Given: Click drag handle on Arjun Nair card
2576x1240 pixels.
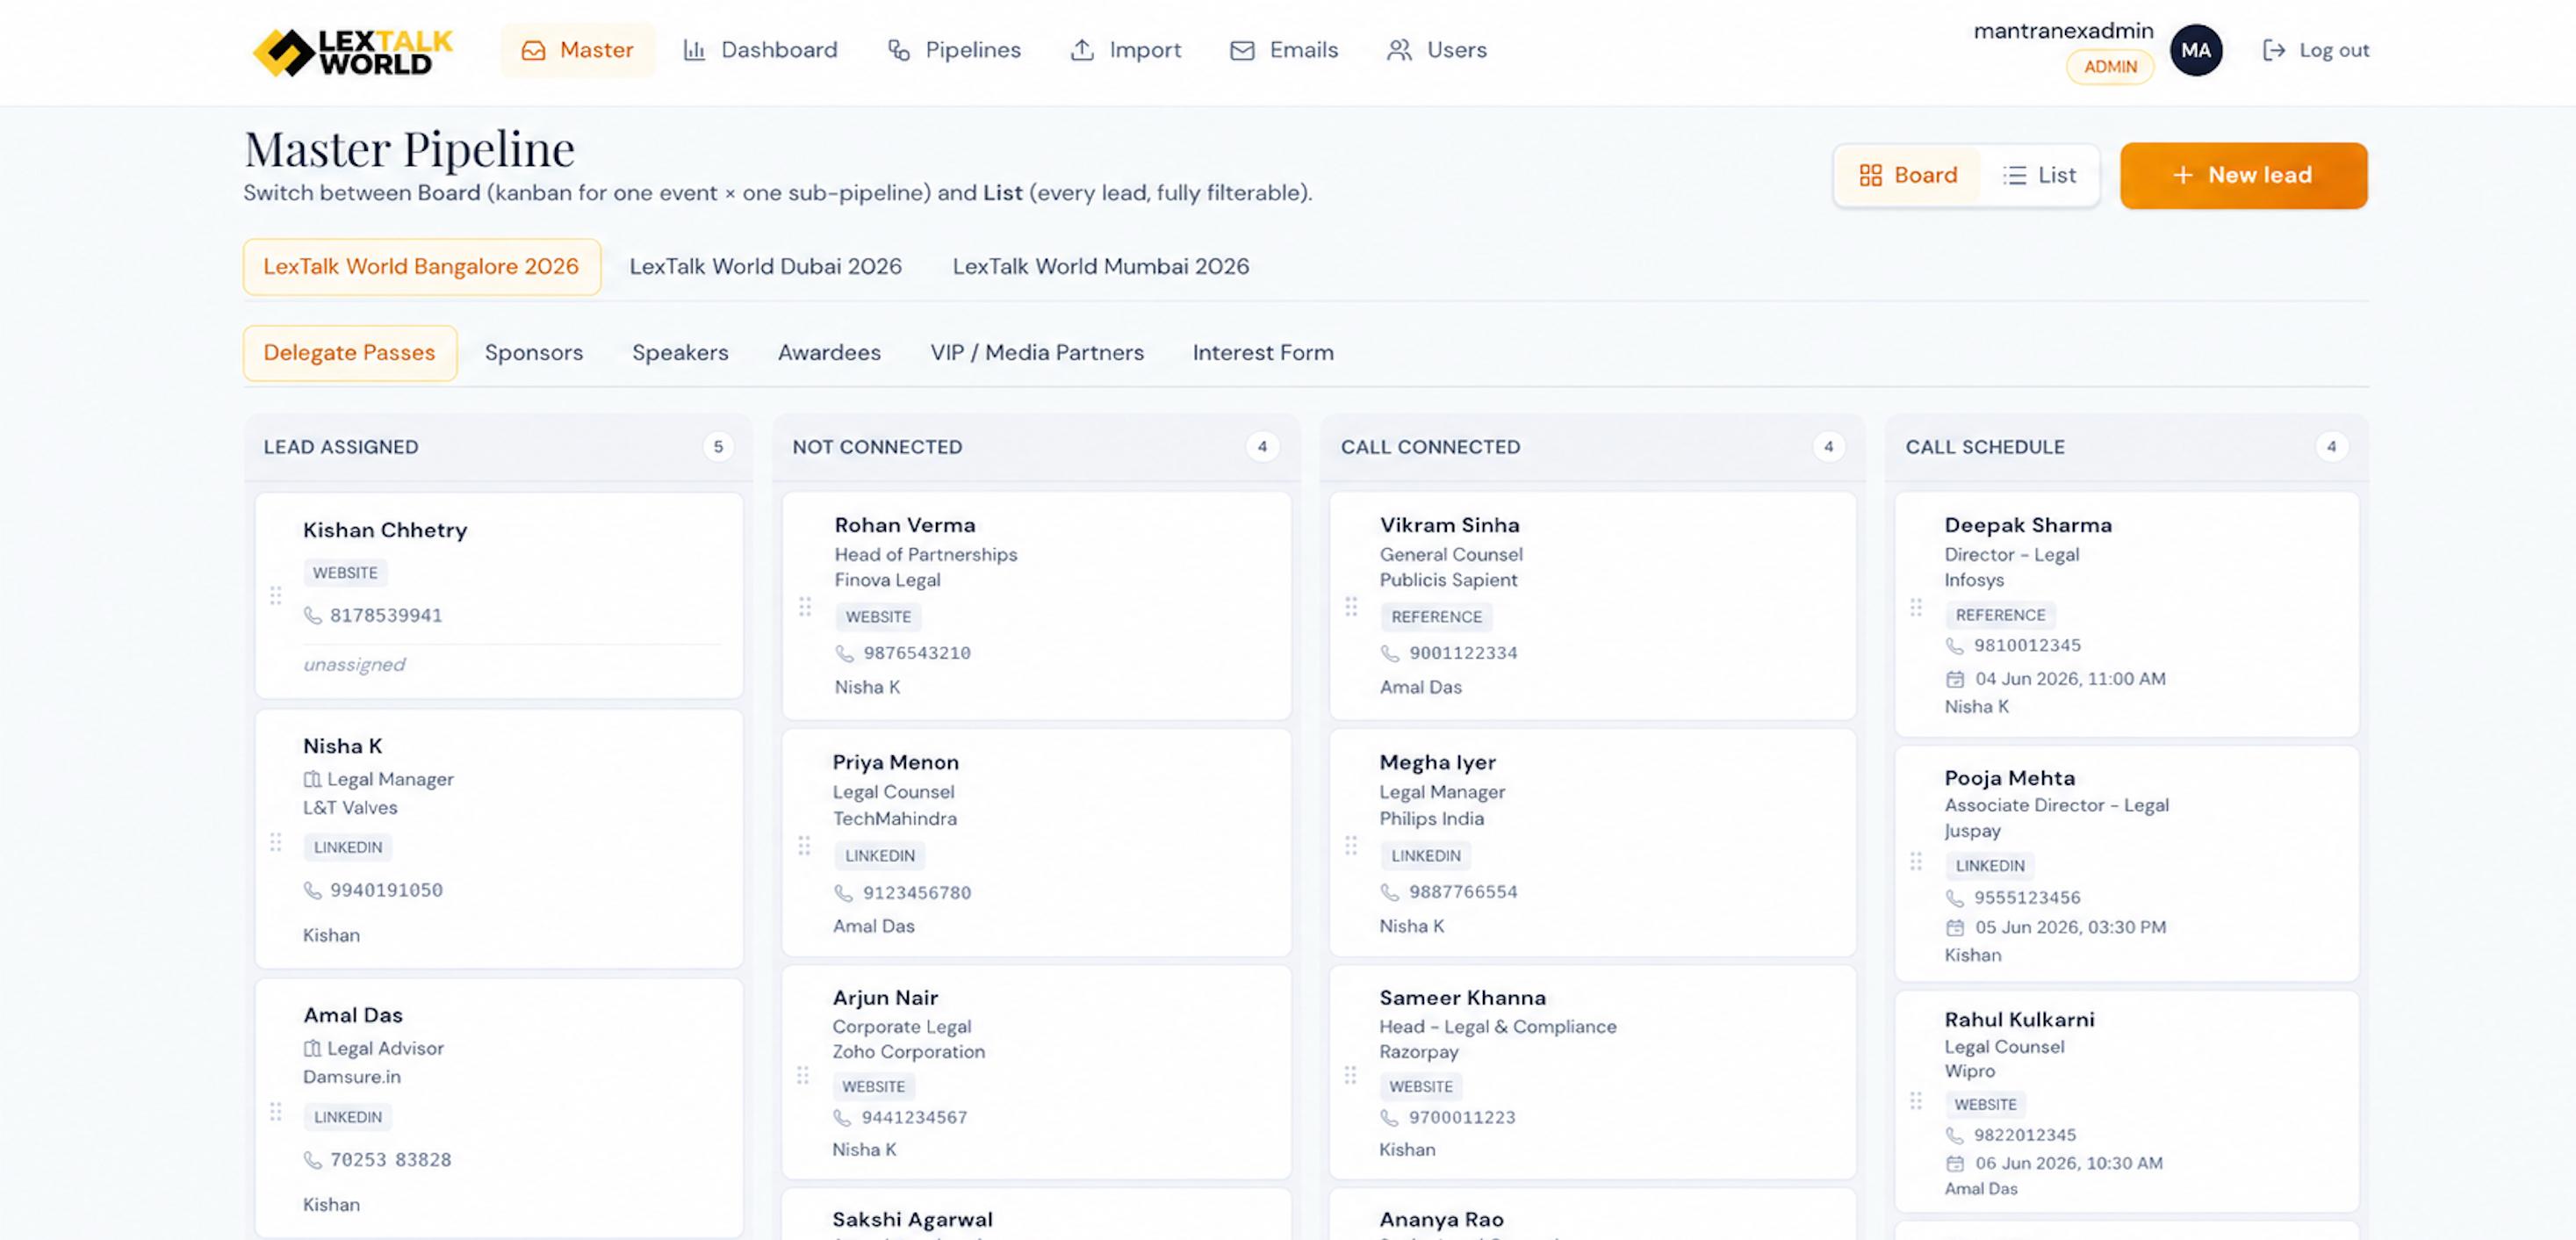Looking at the screenshot, I should click(803, 1075).
